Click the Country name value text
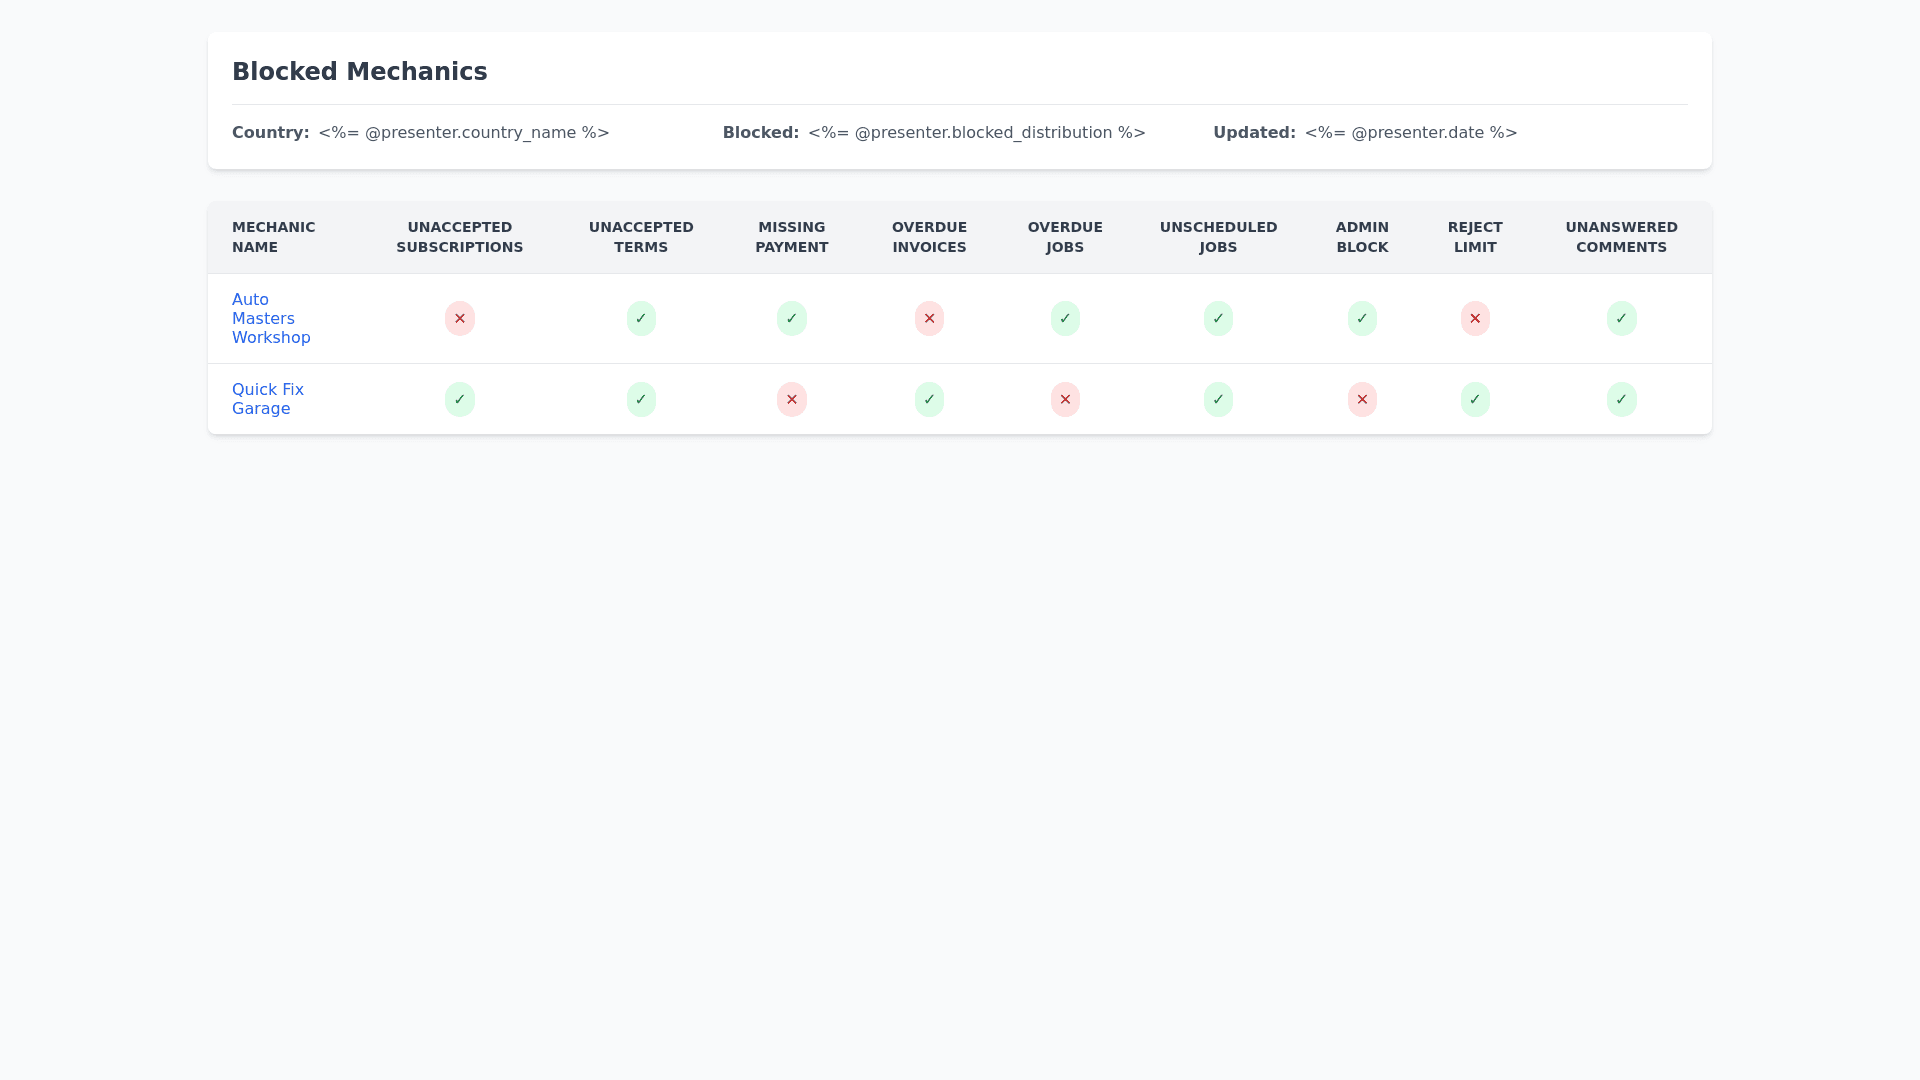 [x=464, y=133]
